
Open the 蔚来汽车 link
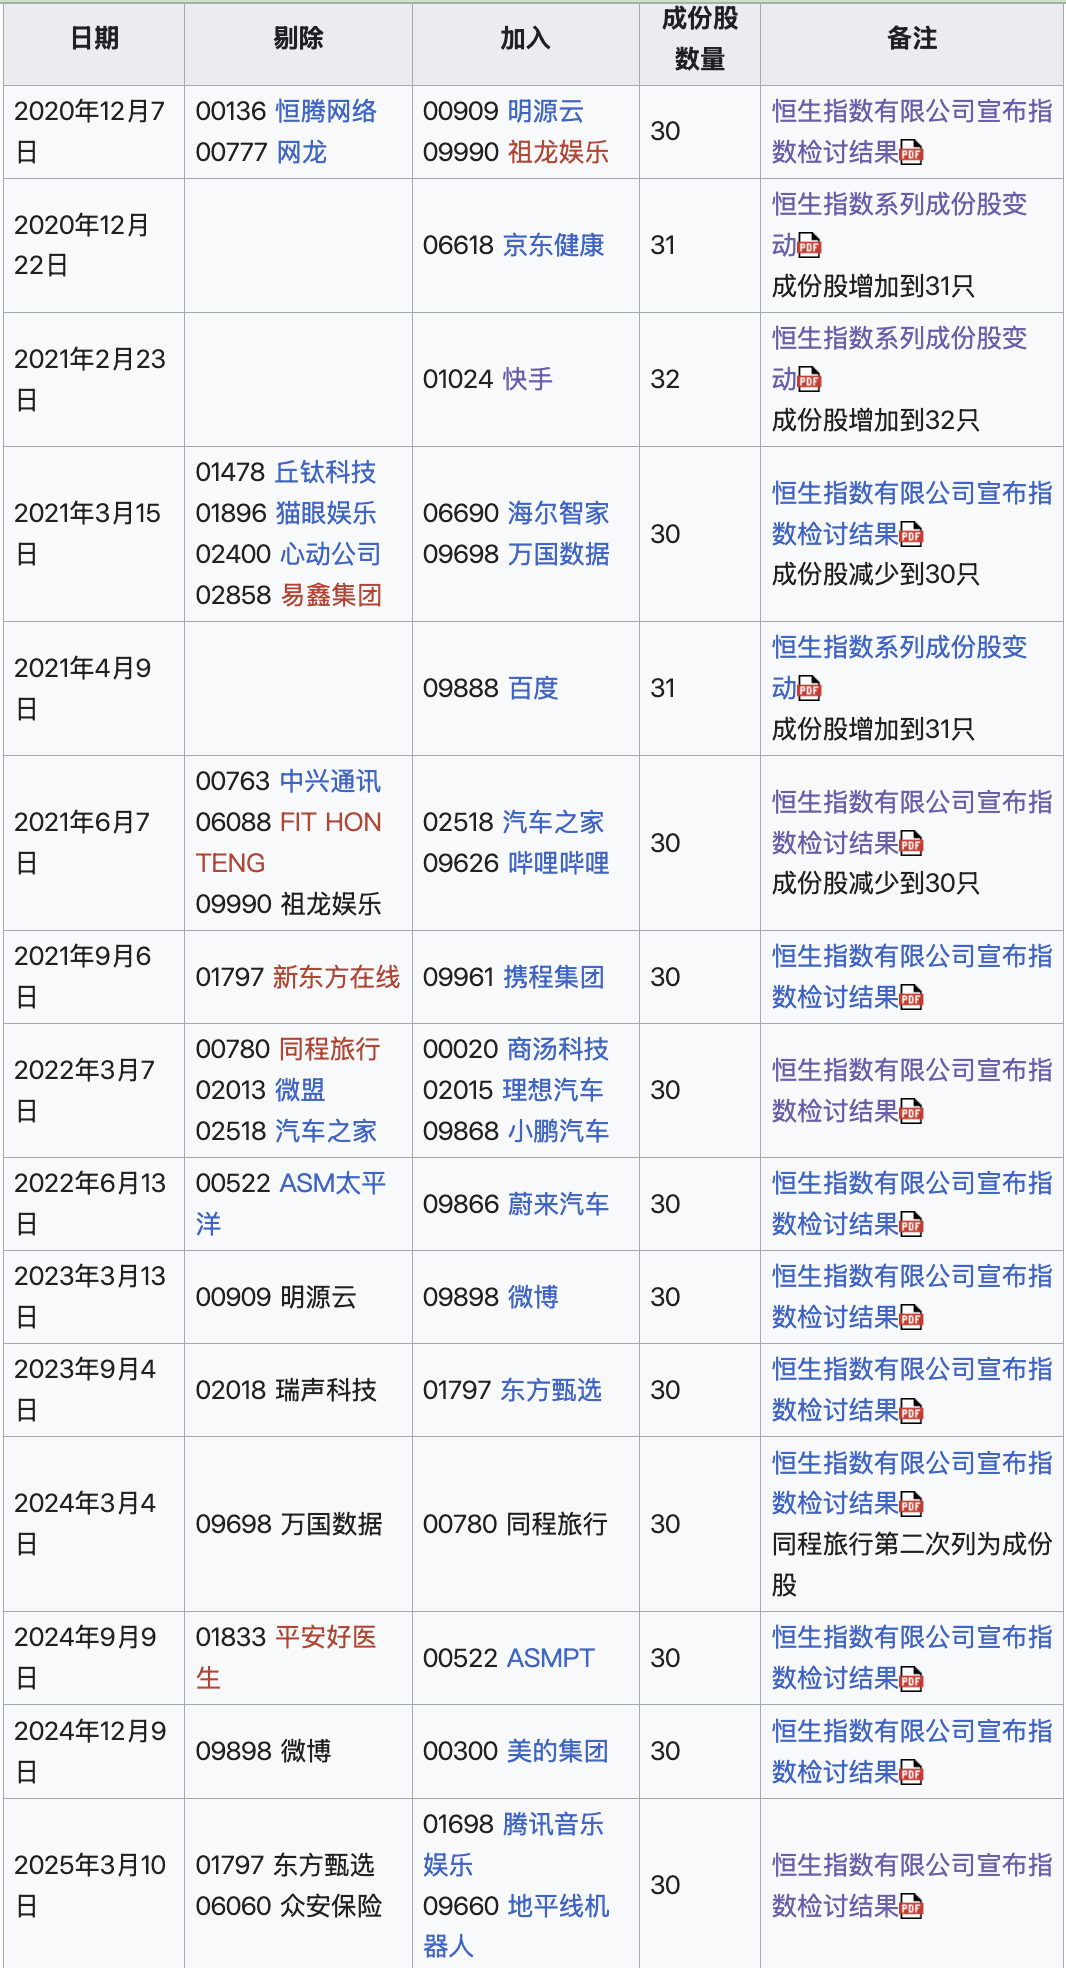point(558,1204)
